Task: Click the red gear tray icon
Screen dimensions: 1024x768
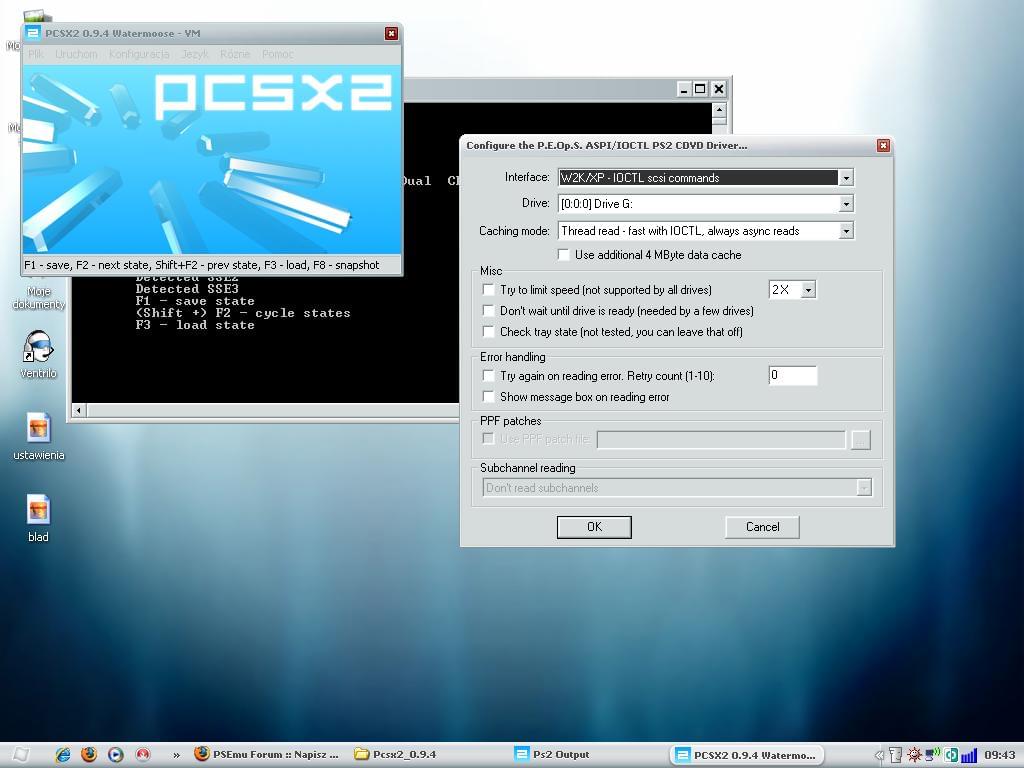Action: tap(914, 755)
